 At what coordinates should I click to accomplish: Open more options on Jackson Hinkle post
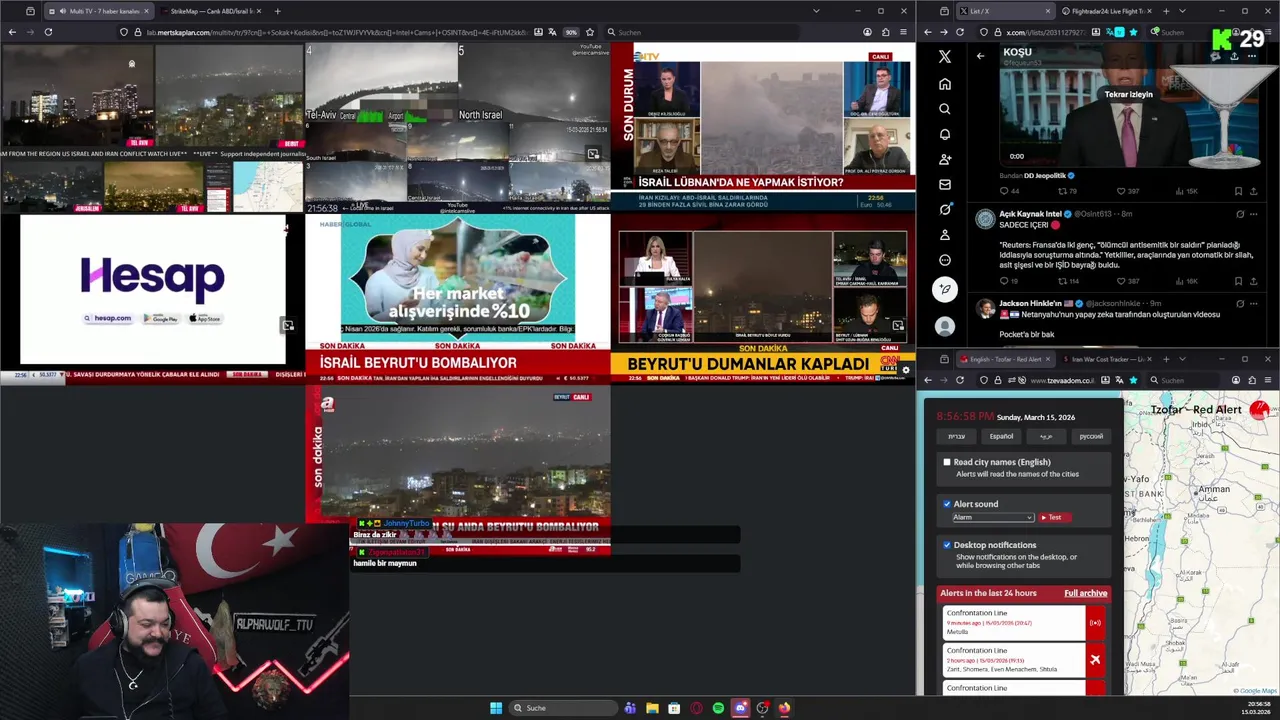point(1252,303)
